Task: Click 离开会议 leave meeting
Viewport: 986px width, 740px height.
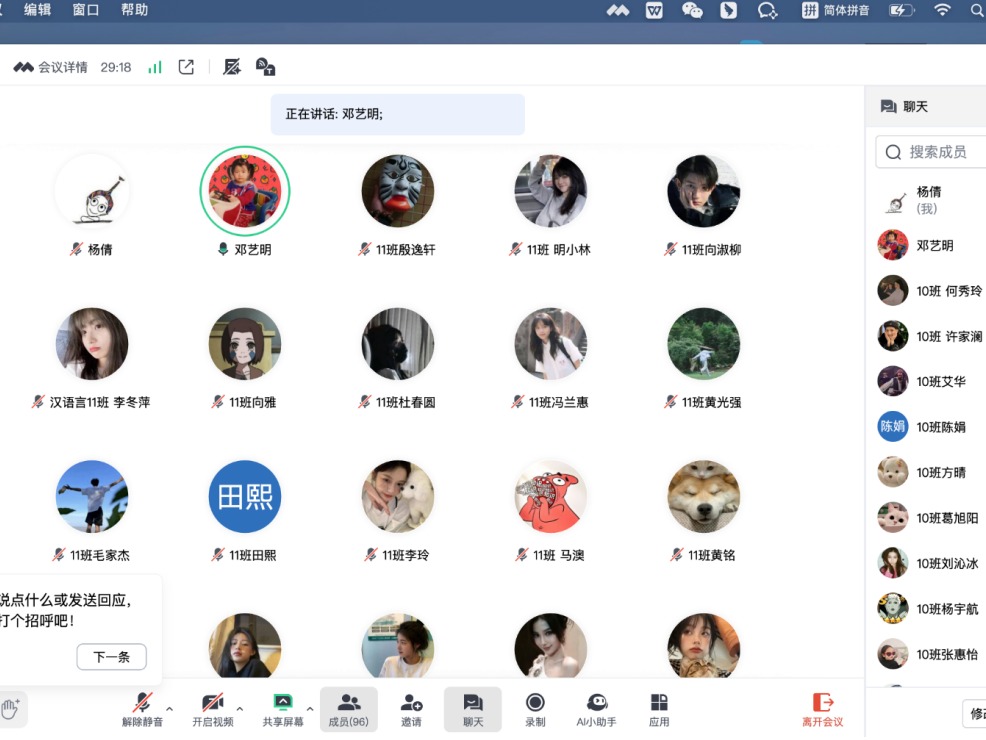Action: point(823,709)
